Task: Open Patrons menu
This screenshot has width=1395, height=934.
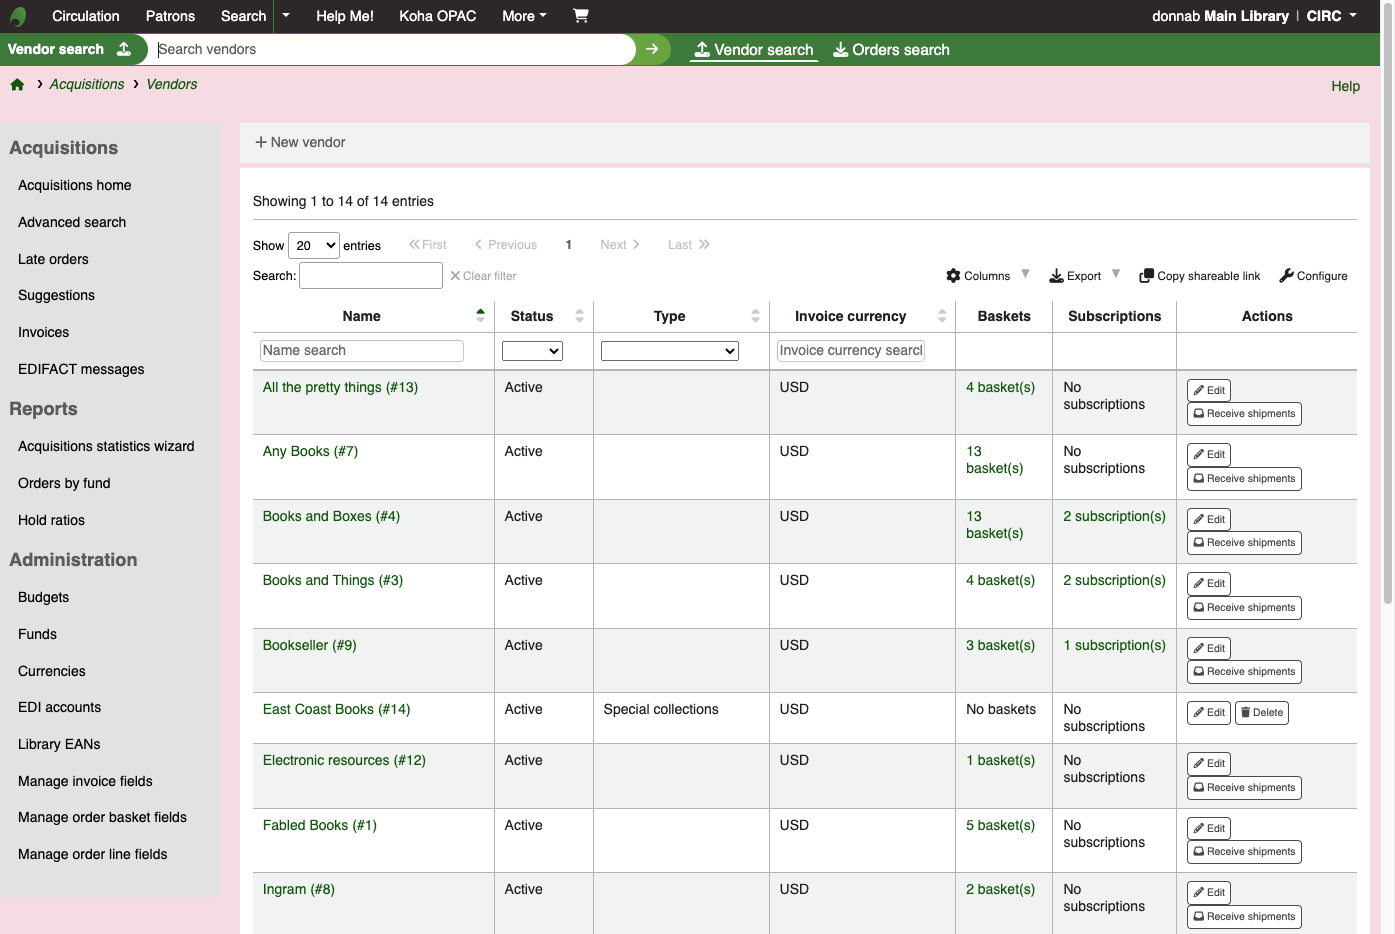Action: pyautogui.click(x=170, y=16)
